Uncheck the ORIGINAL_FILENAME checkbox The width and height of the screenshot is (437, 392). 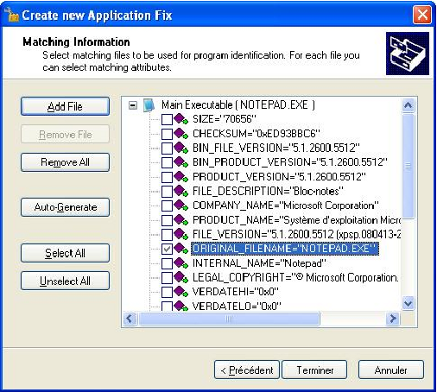[x=167, y=249]
